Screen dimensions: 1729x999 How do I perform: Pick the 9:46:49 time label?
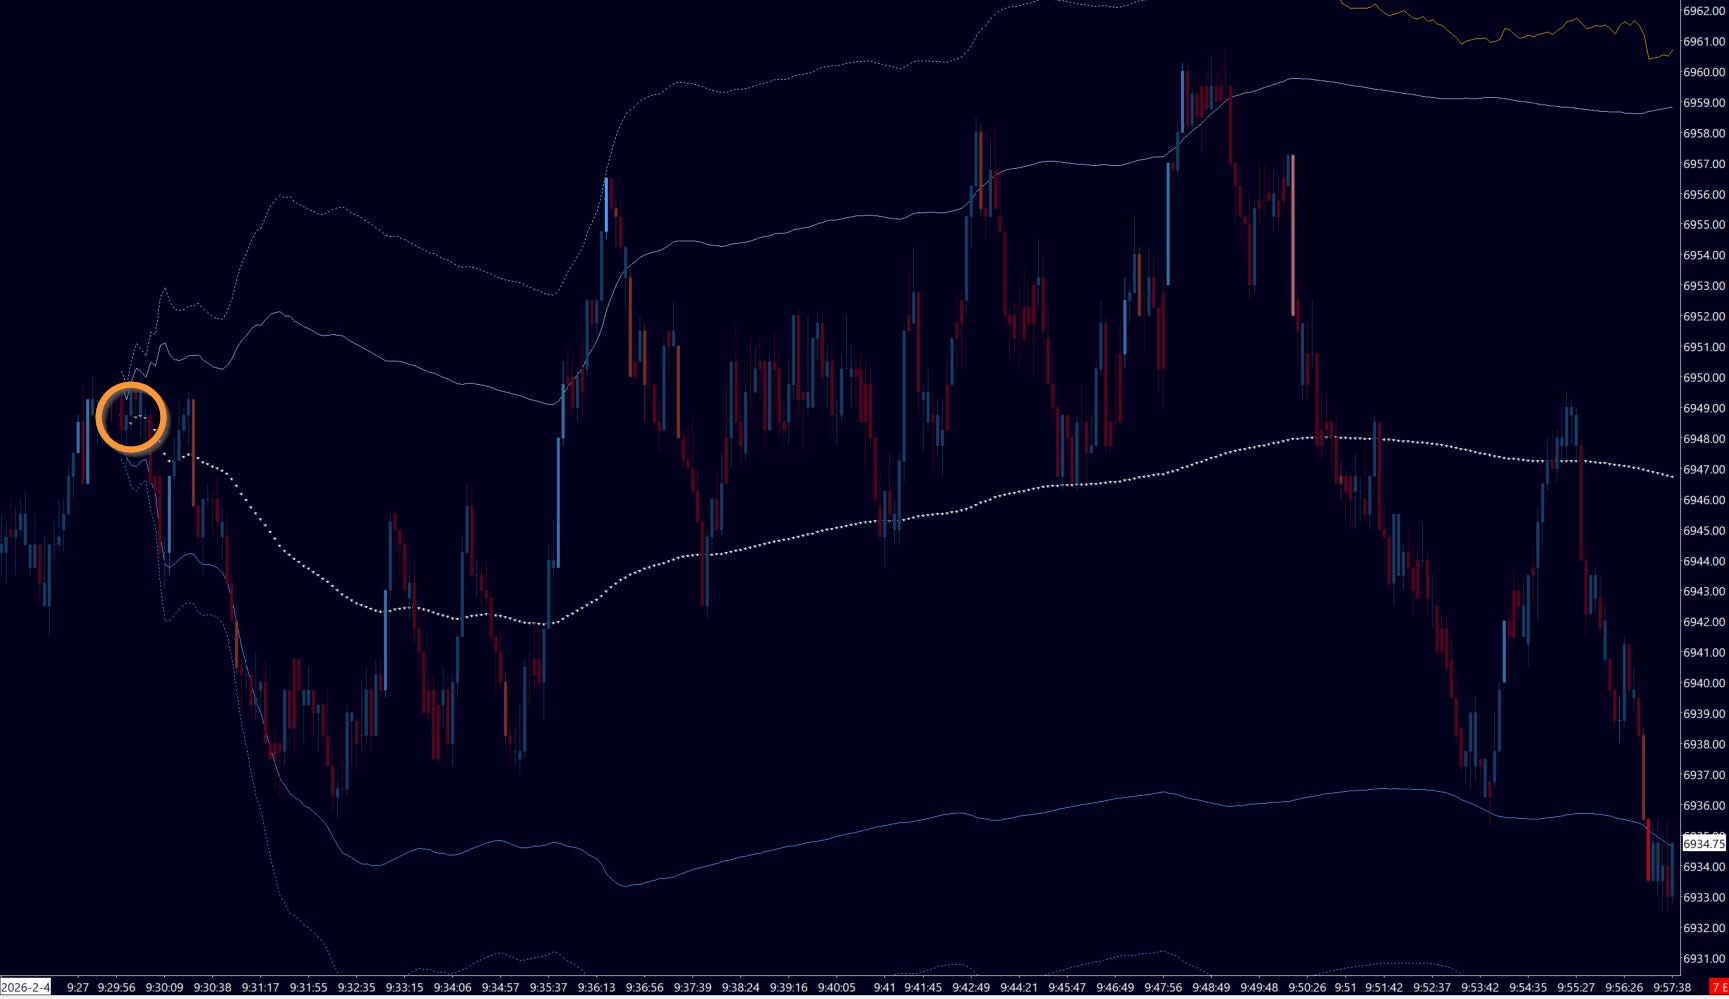point(1114,987)
